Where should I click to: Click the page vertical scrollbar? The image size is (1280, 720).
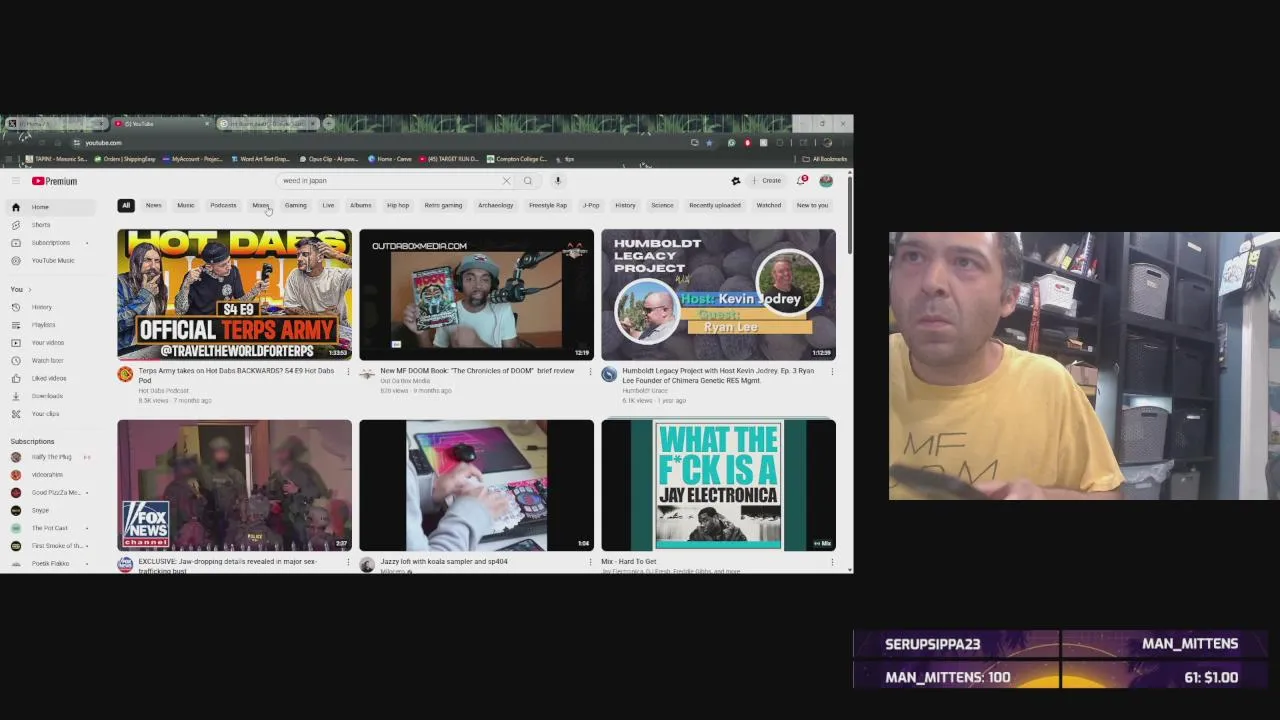(x=849, y=214)
